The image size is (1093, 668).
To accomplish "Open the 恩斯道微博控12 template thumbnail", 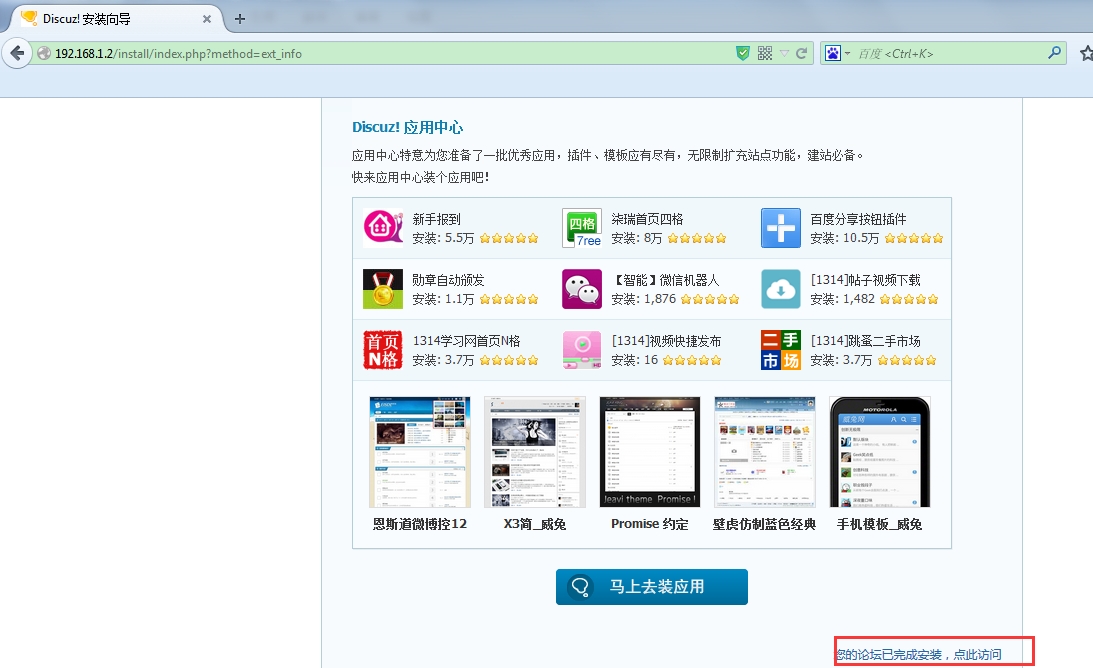I will 420,452.
